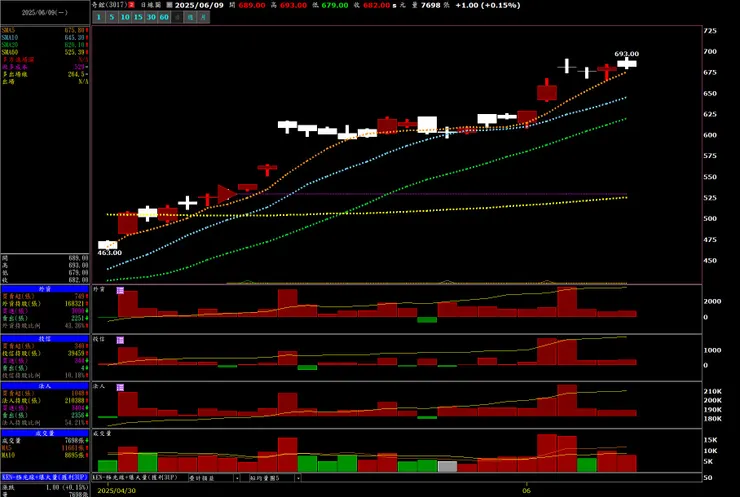This screenshot has width=740, height=497.
Task: Click the 2025/06/09 date box top left
Action: click(x=45, y=13)
